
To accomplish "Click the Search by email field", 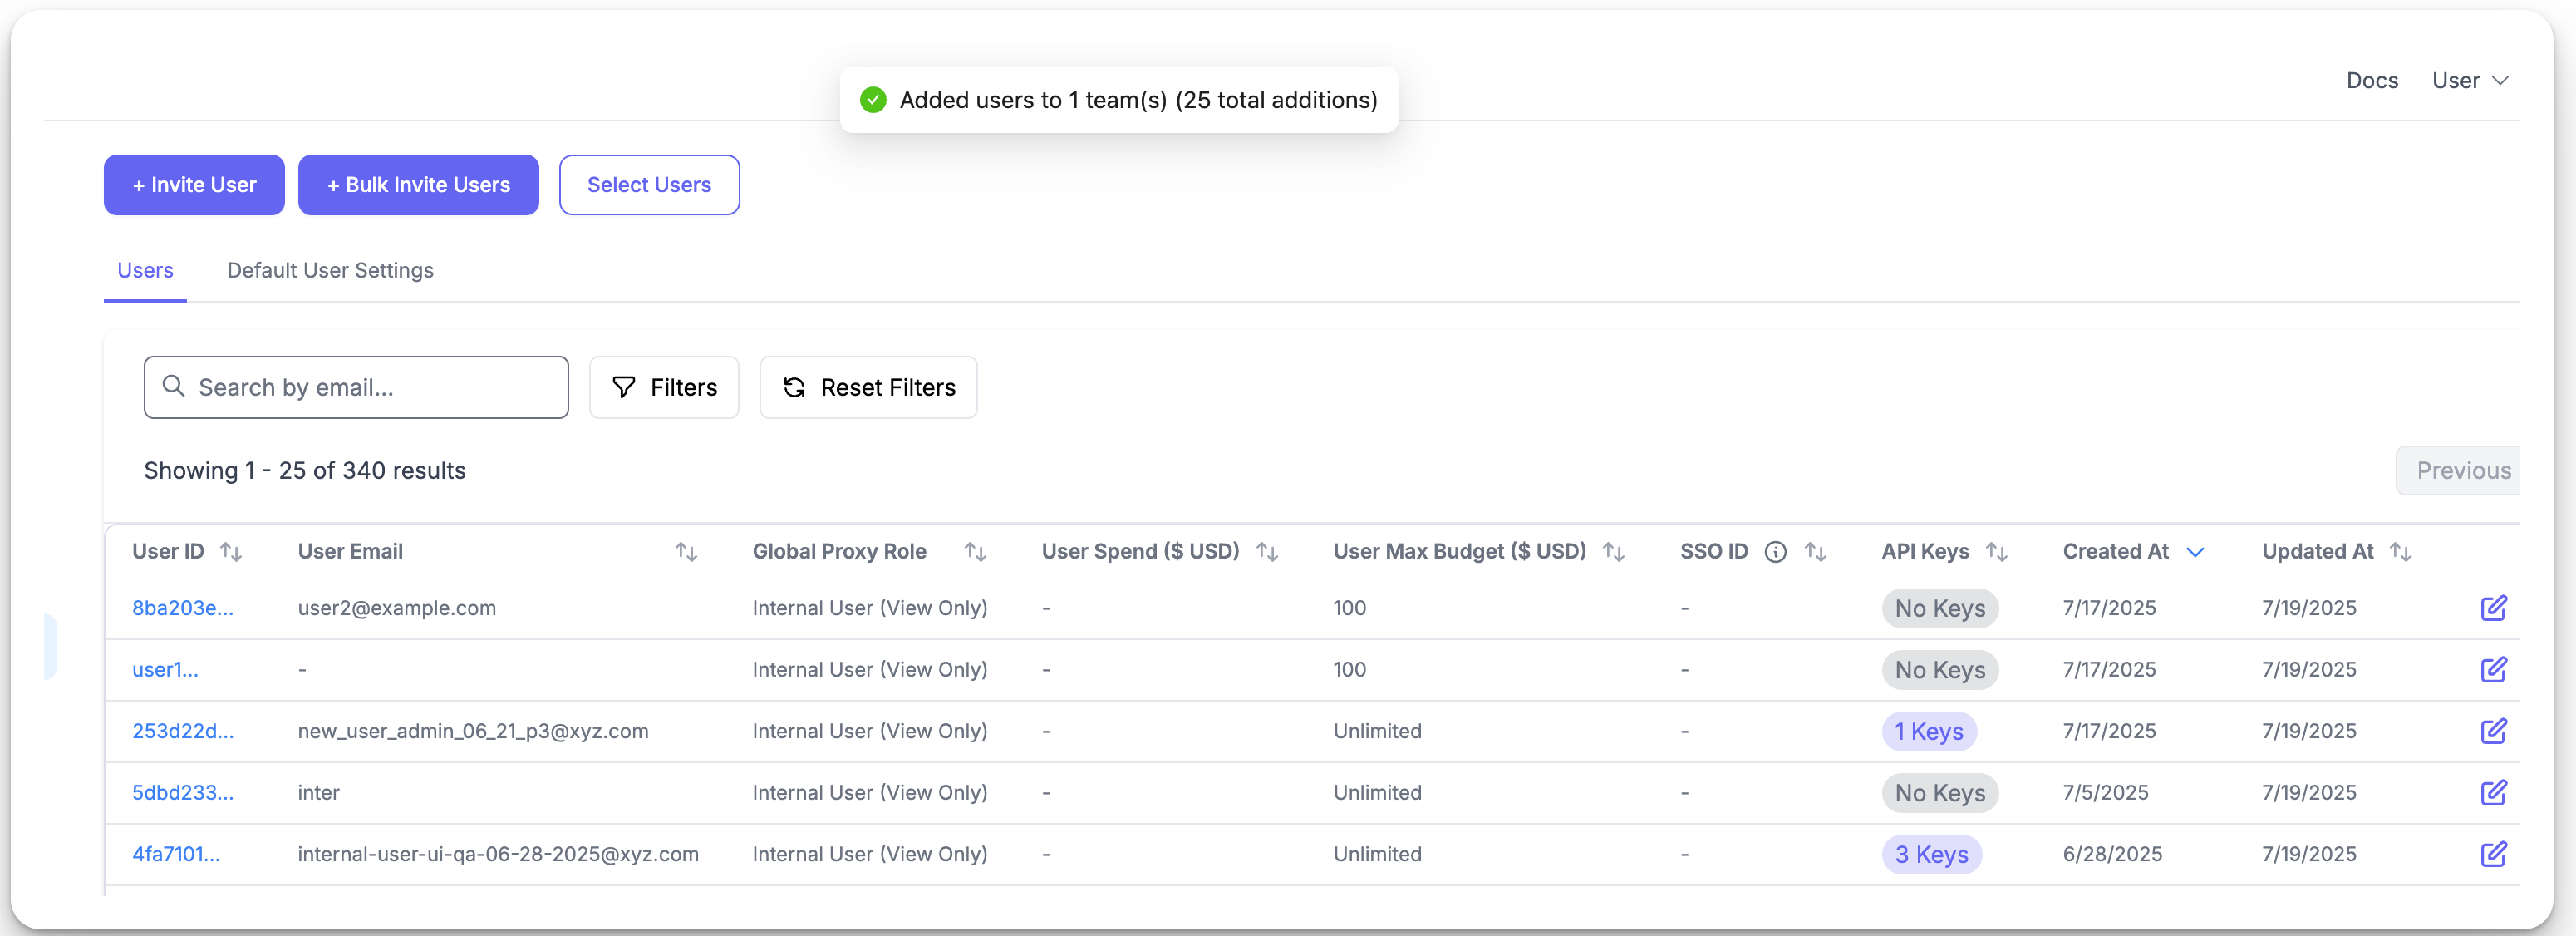I will point(370,387).
